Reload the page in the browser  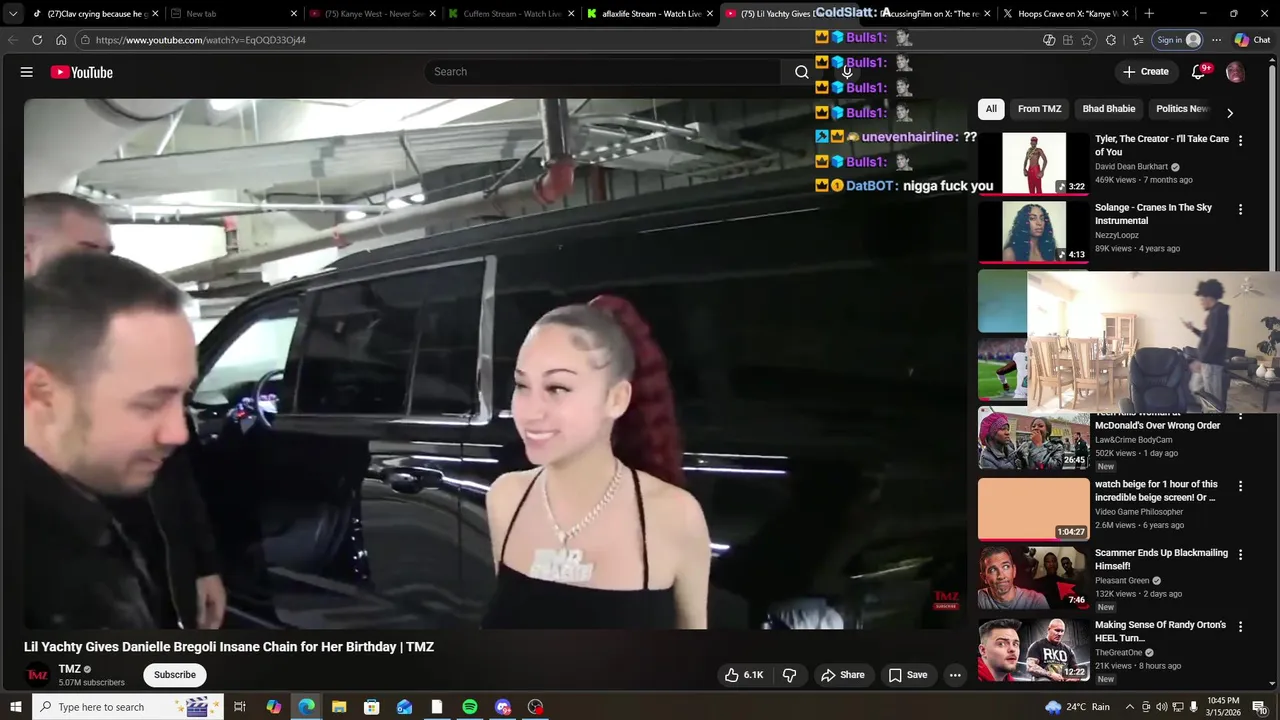tap(37, 40)
